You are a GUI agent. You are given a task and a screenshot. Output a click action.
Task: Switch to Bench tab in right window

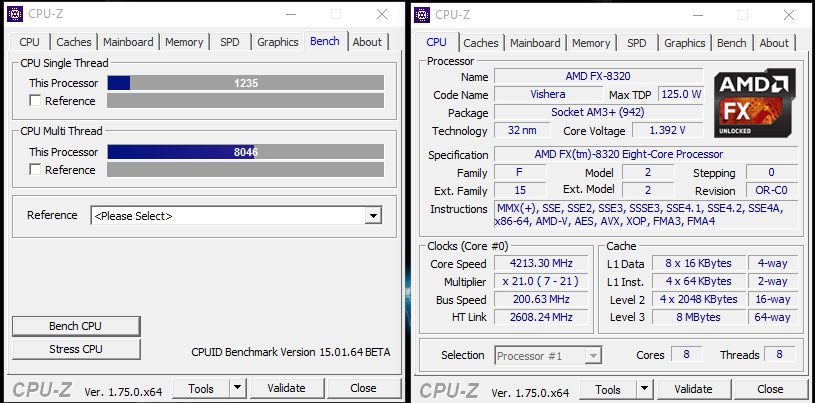tap(732, 43)
